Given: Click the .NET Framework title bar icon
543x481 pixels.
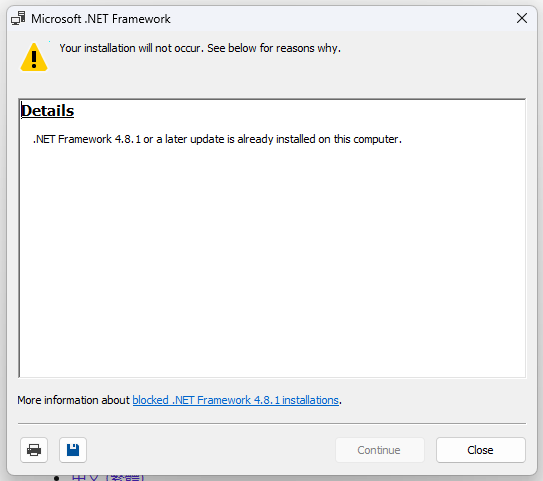Looking at the screenshot, I should pos(18,18).
